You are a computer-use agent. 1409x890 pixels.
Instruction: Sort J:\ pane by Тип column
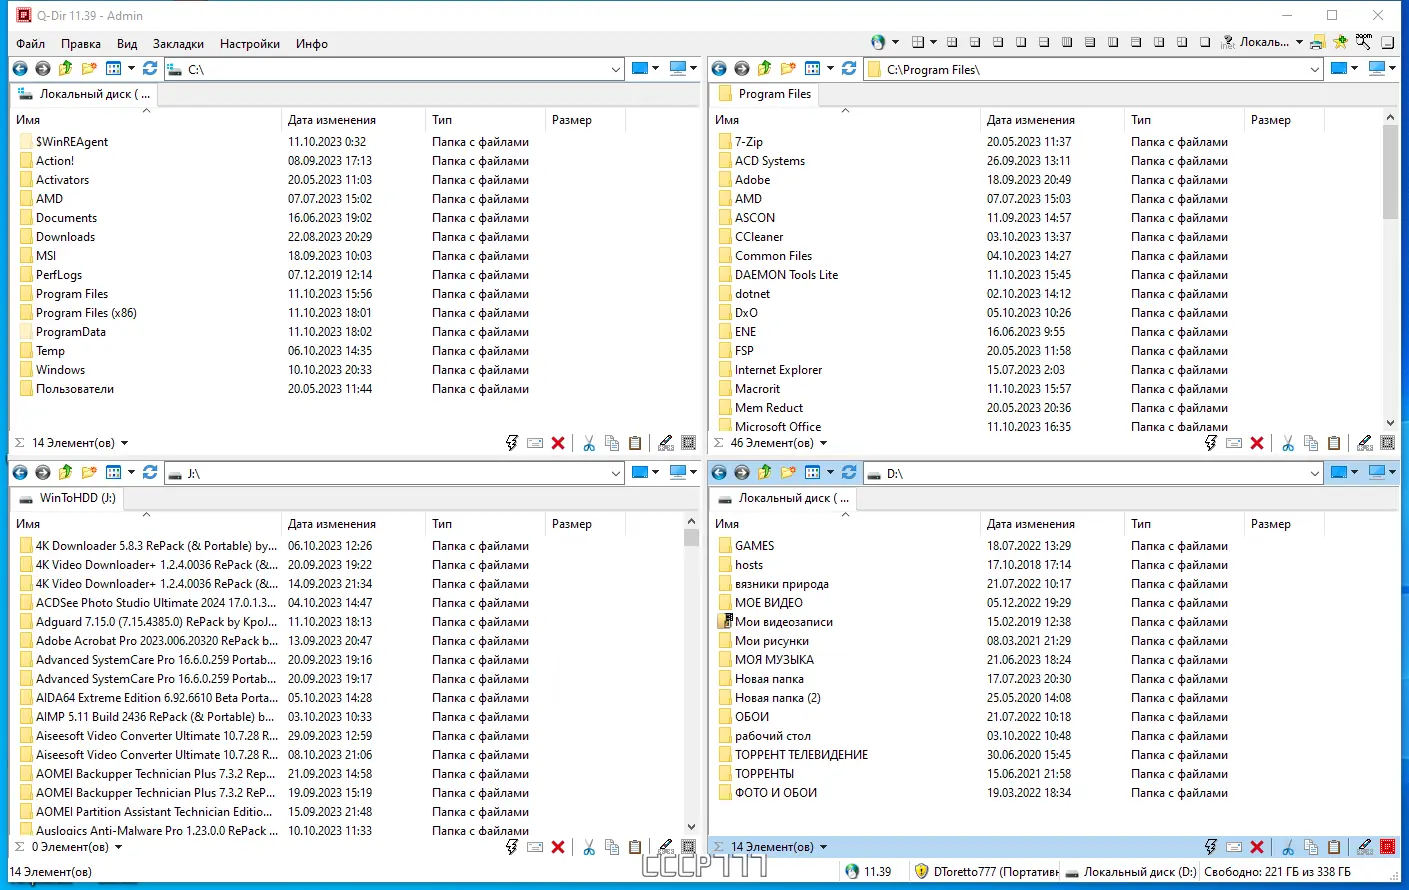point(486,524)
